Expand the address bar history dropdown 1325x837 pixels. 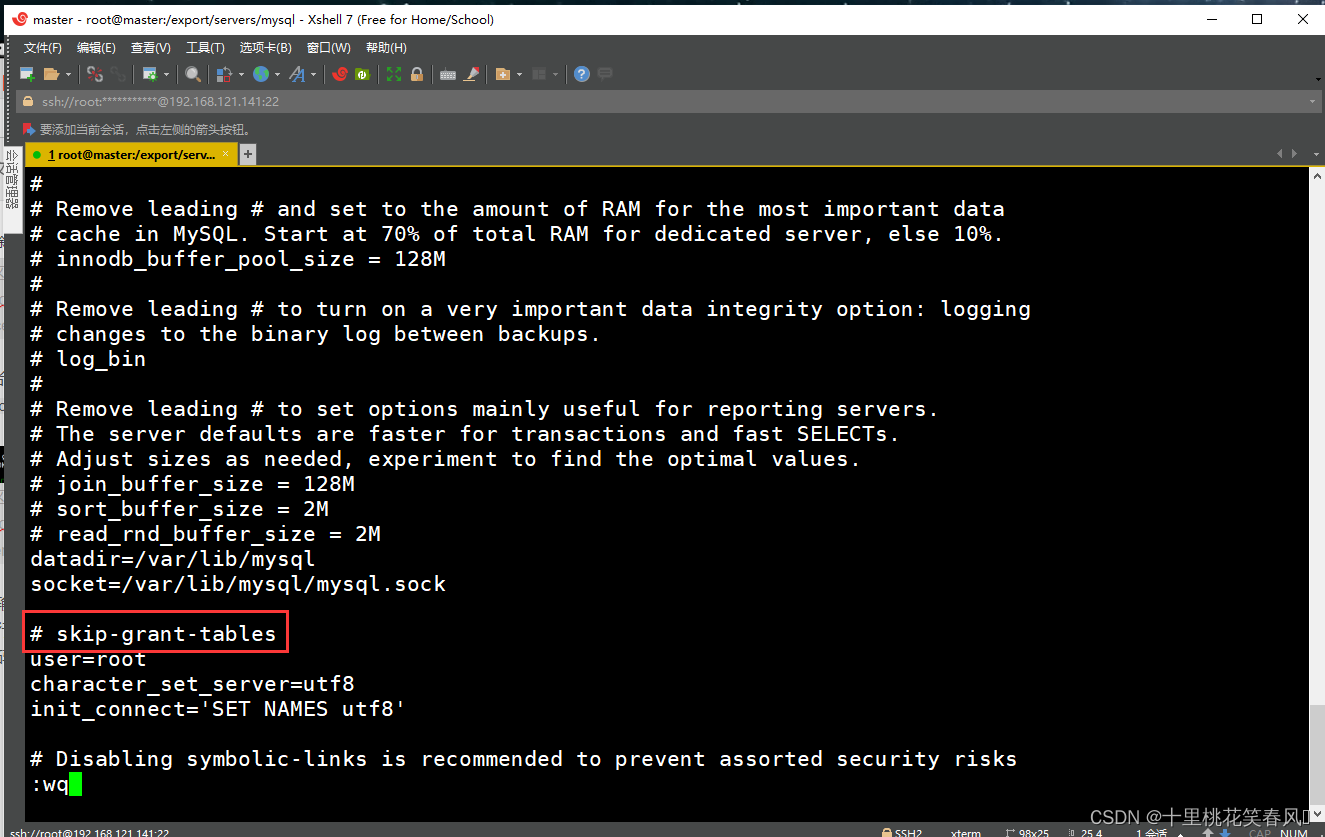1312,102
